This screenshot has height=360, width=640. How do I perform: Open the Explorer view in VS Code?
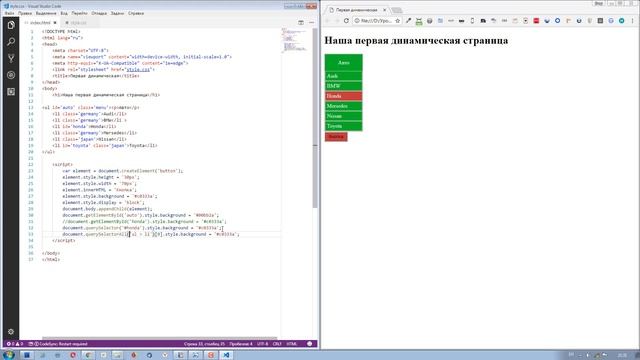11,25
